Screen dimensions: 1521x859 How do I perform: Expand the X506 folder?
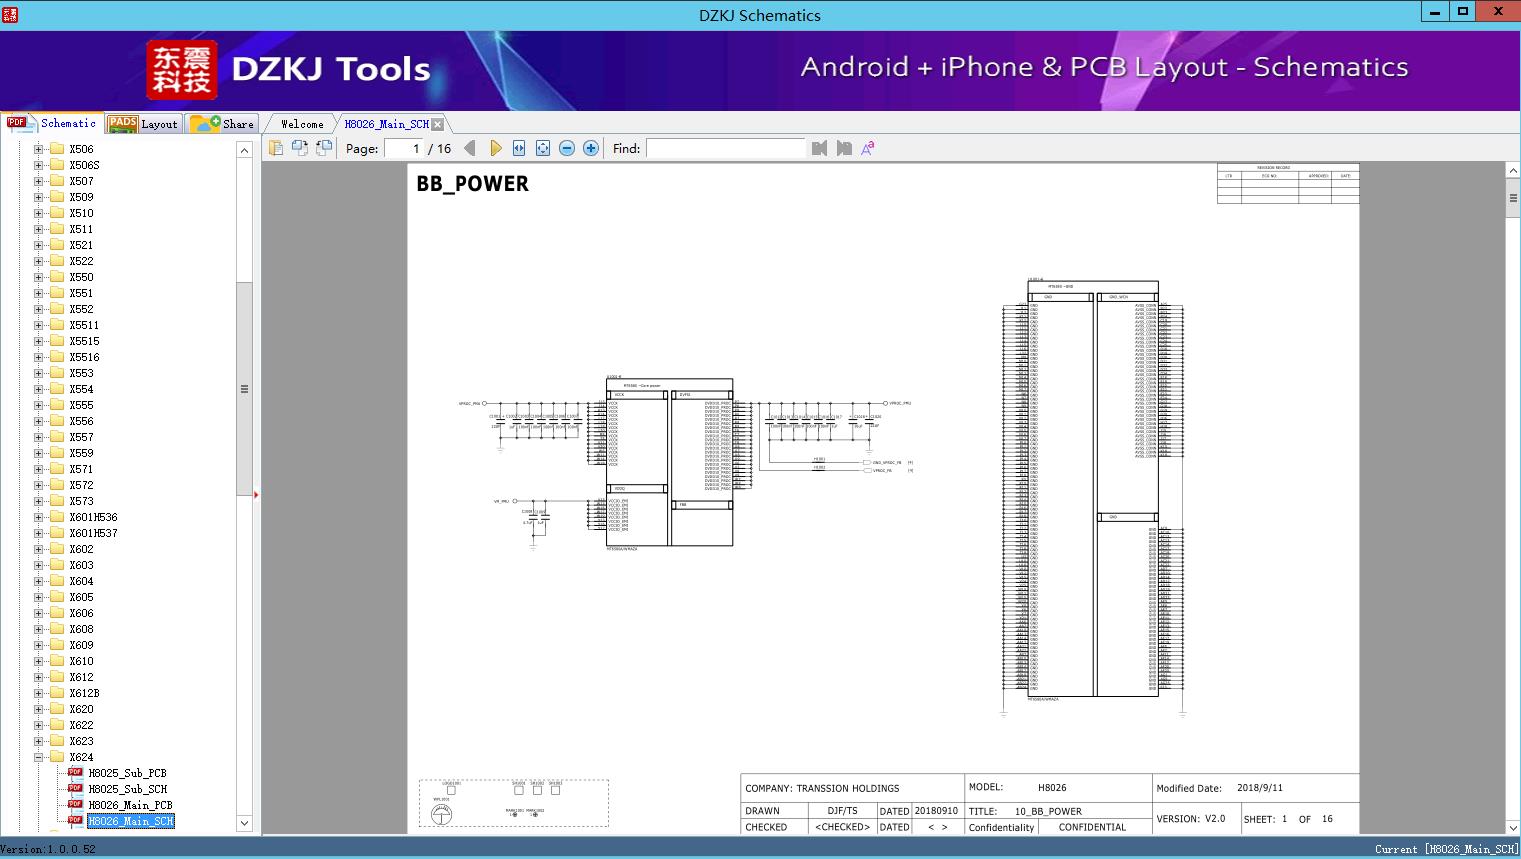click(x=39, y=149)
